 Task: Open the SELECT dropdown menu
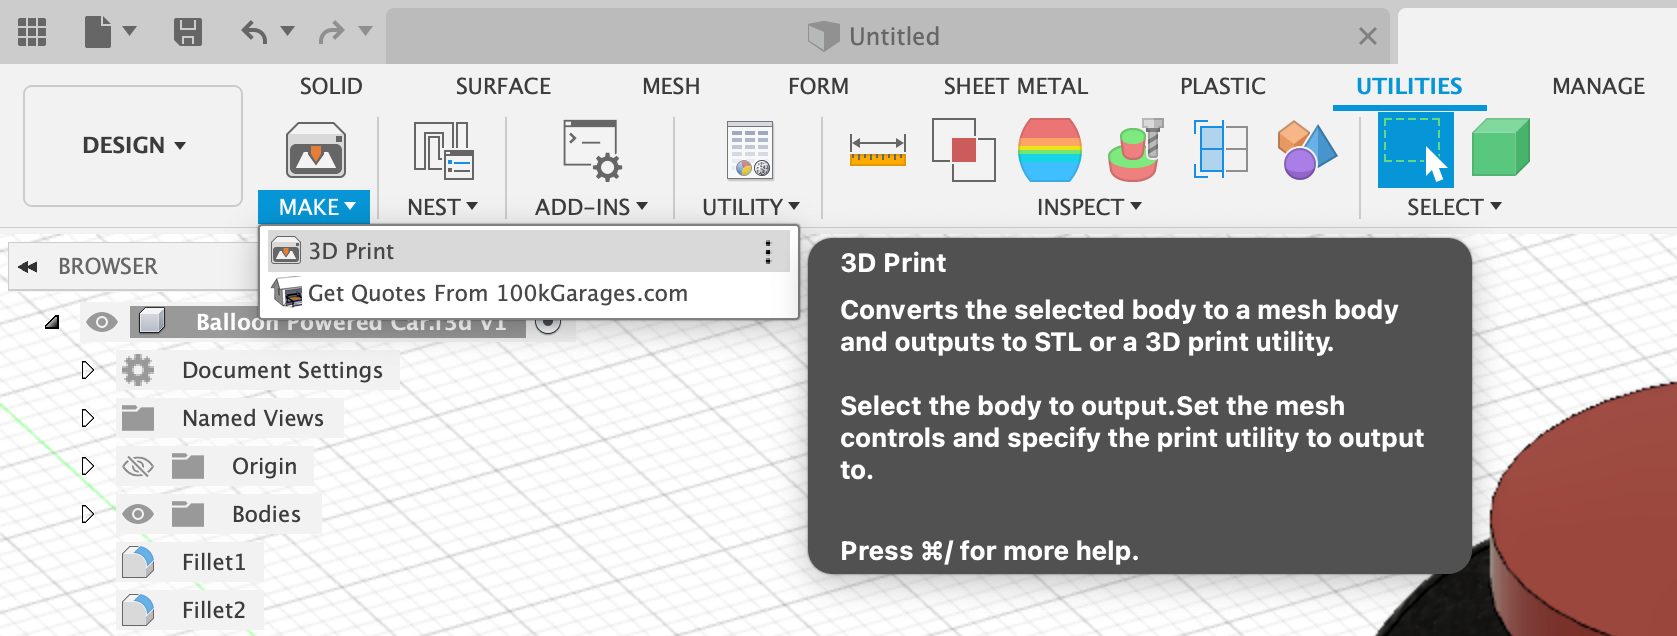pos(1454,207)
